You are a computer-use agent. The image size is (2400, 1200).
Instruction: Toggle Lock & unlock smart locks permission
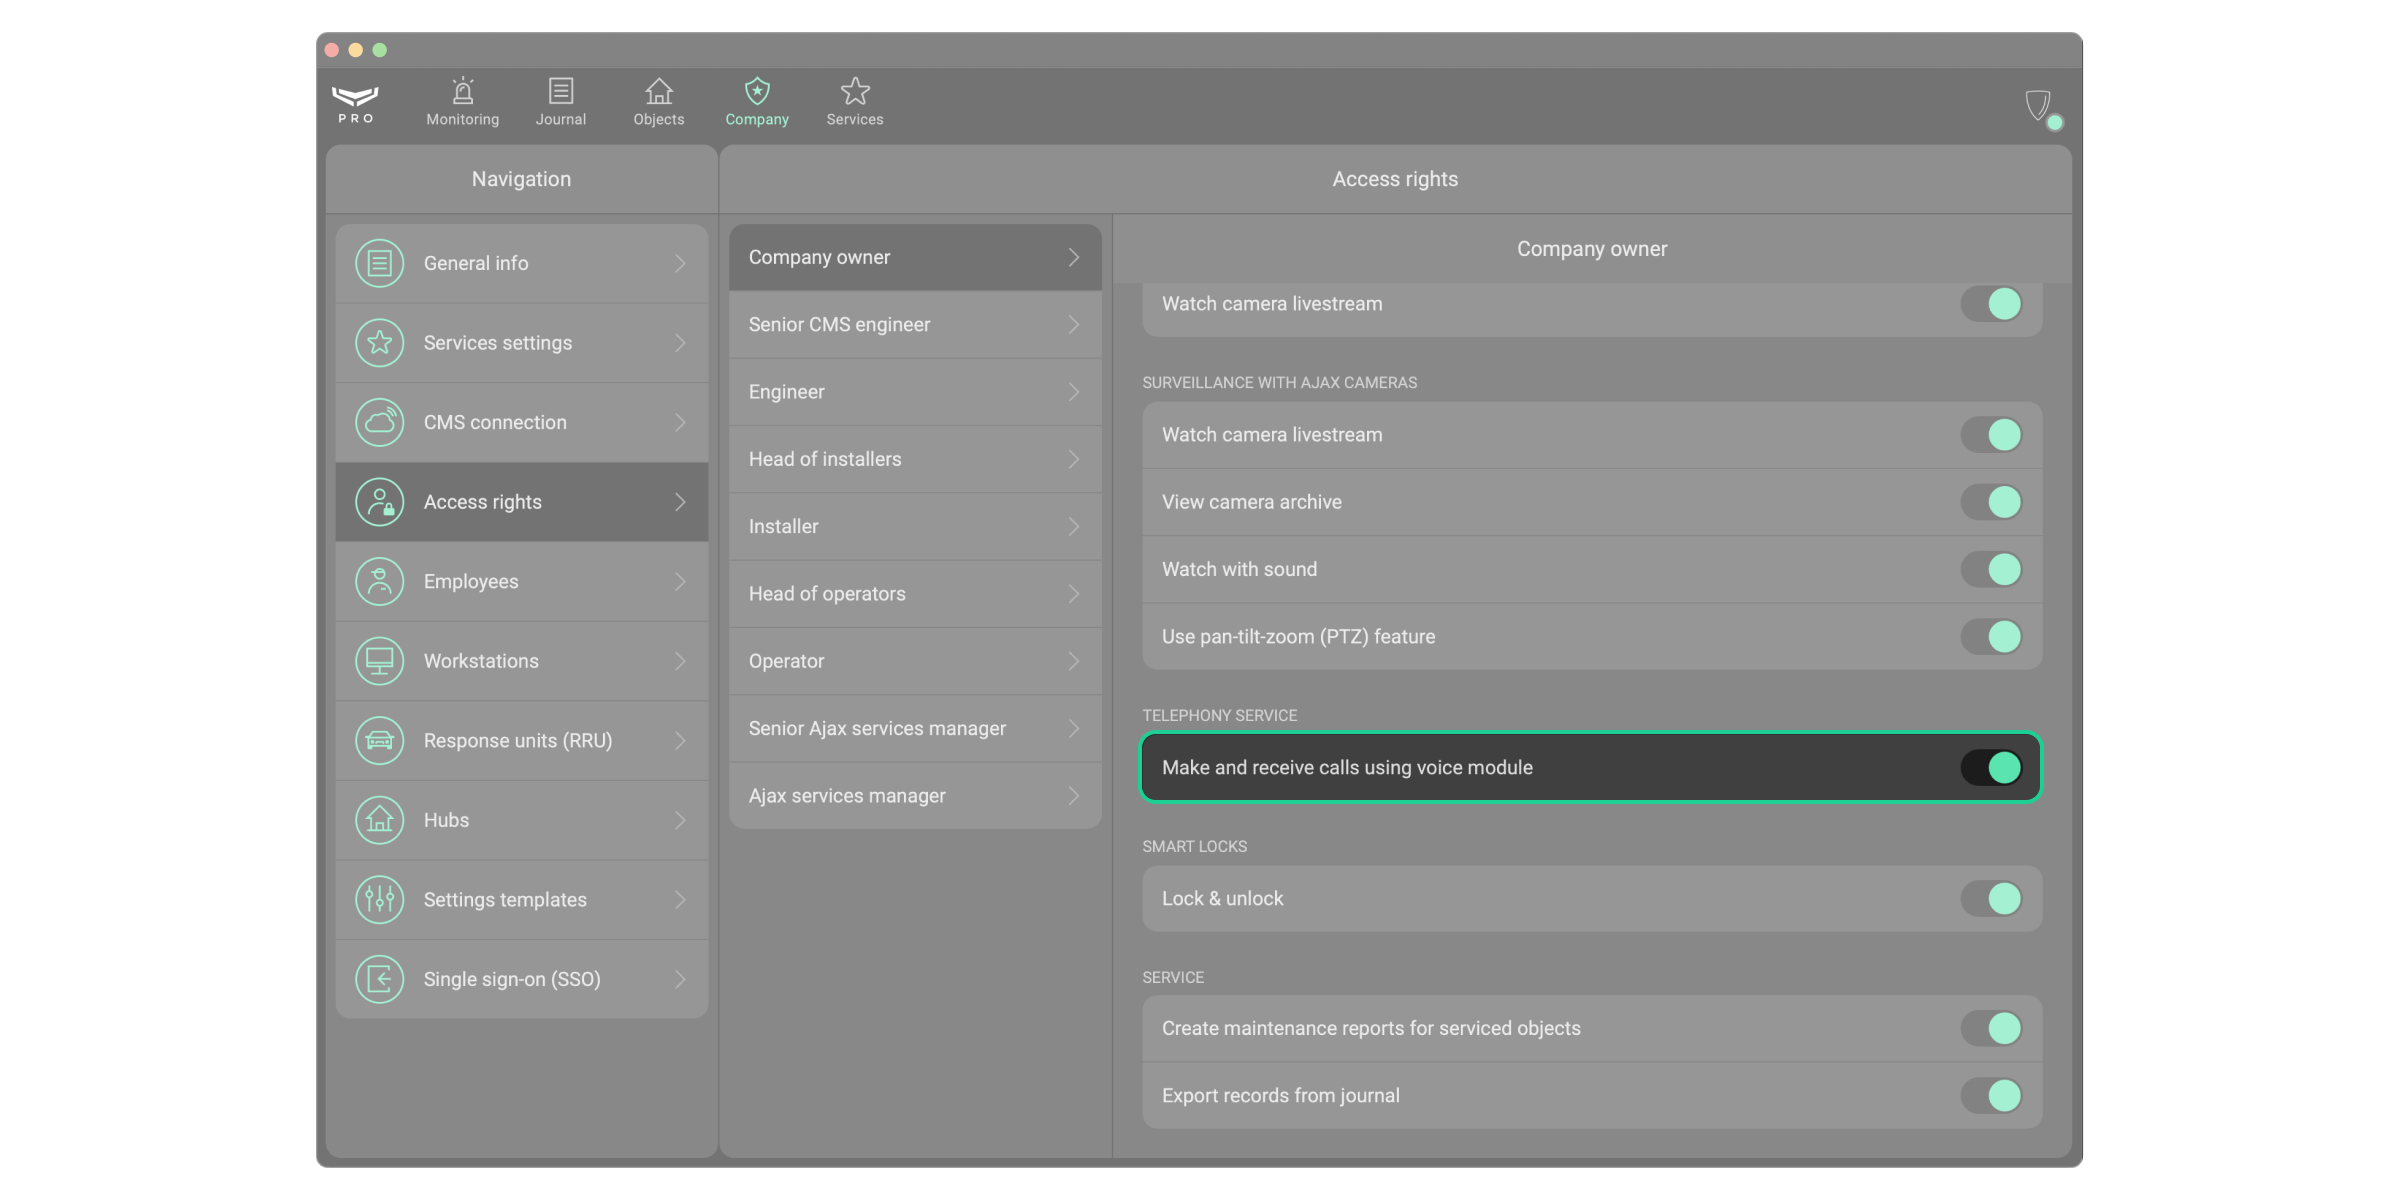[1991, 898]
